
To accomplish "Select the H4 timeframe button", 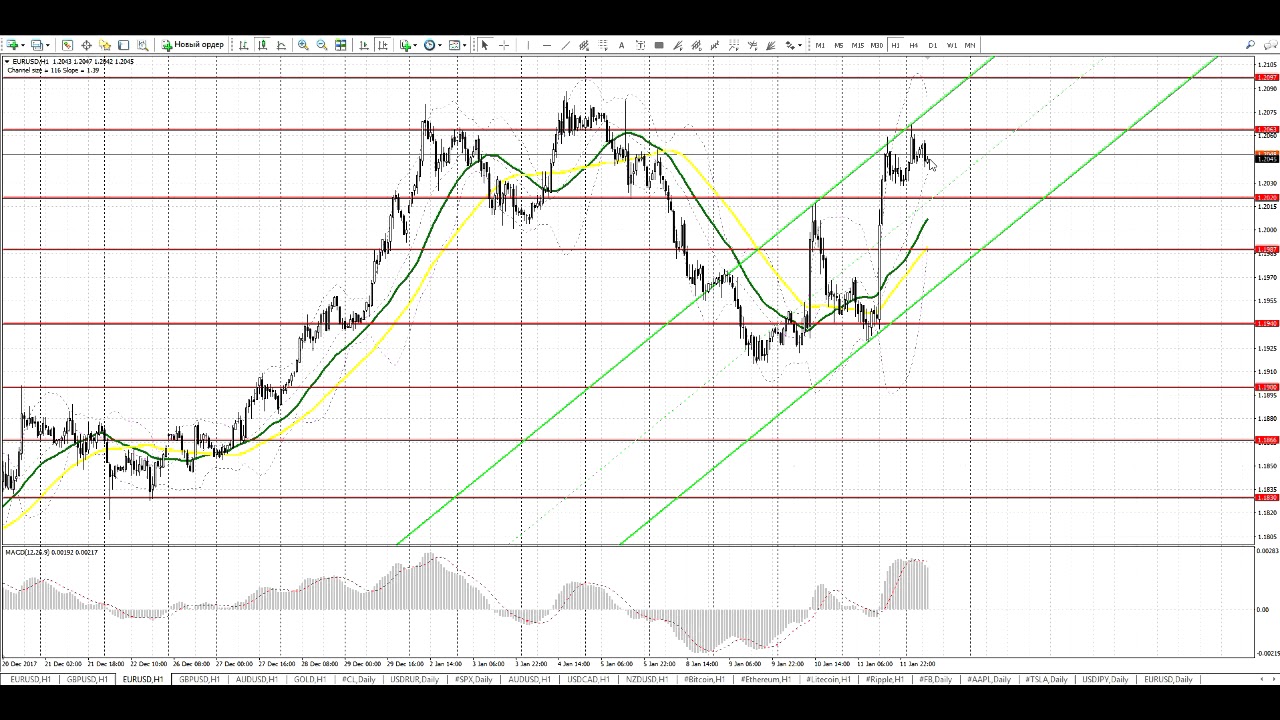I will (913, 45).
